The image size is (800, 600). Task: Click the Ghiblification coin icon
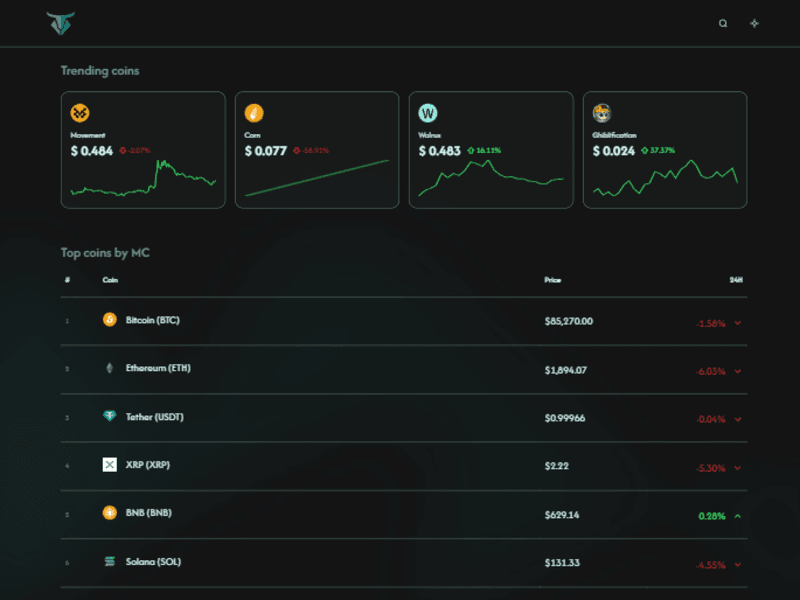click(602, 113)
